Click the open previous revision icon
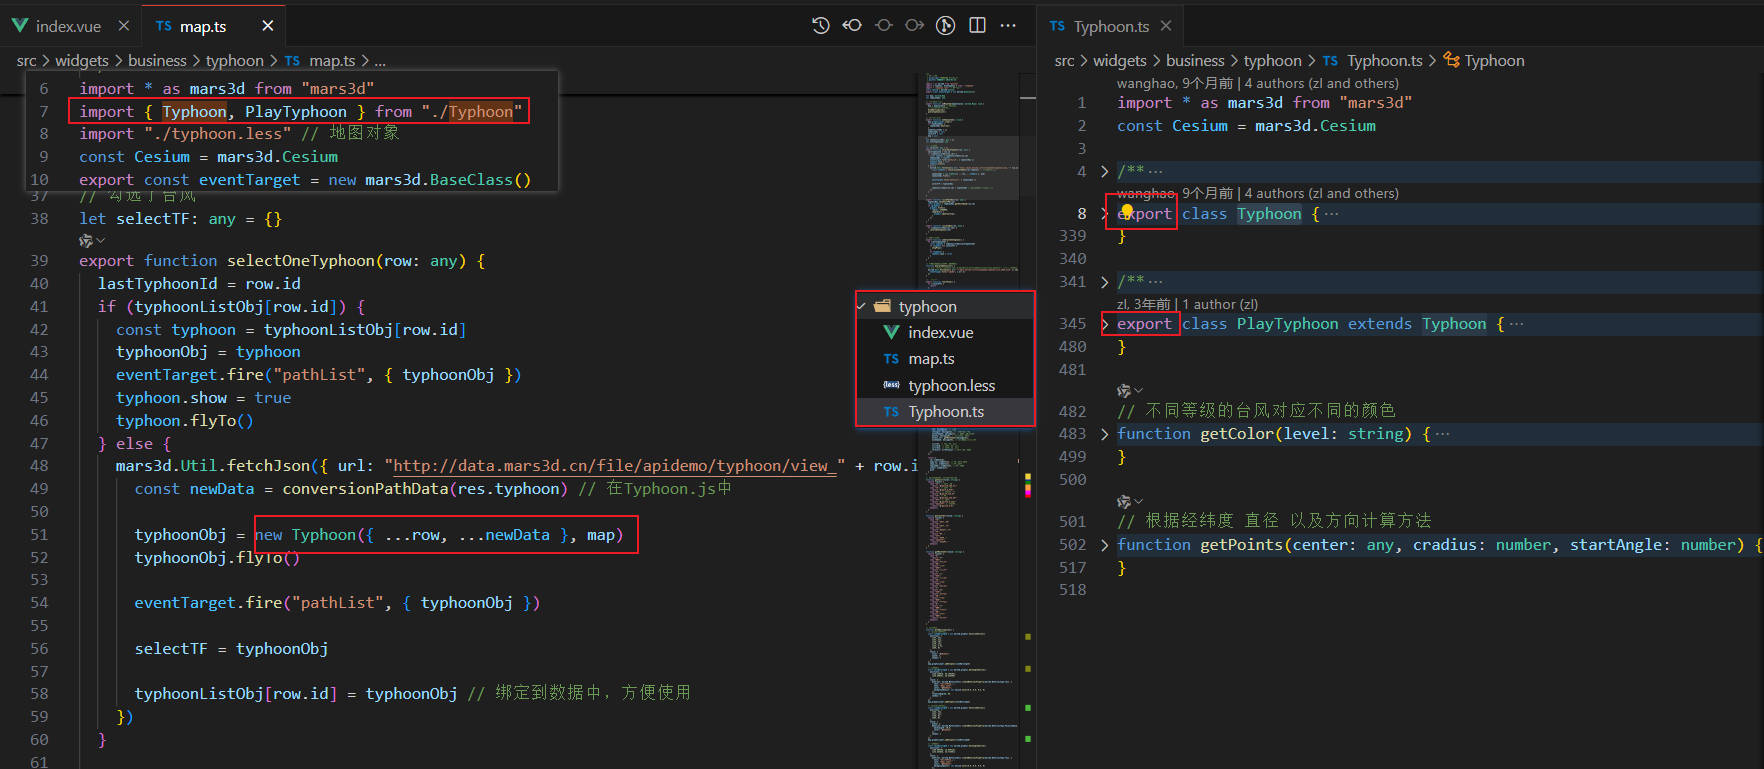The width and height of the screenshot is (1764, 769). (852, 26)
